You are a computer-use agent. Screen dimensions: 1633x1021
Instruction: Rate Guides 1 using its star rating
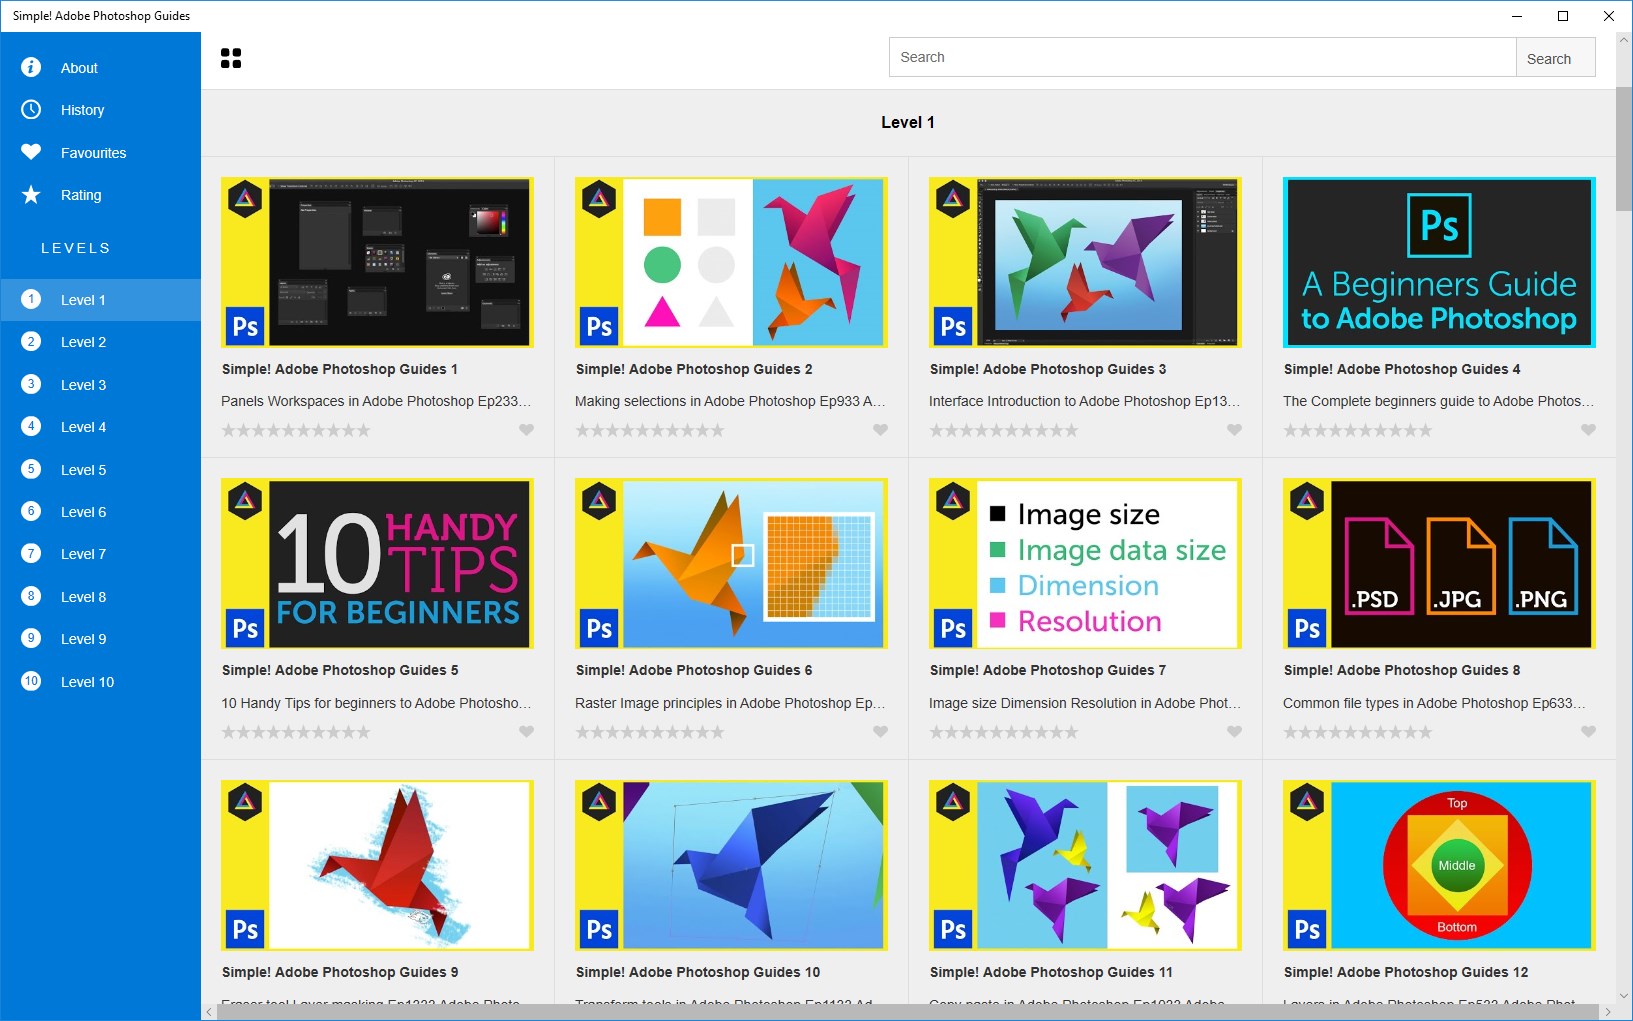(x=296, y=430)
